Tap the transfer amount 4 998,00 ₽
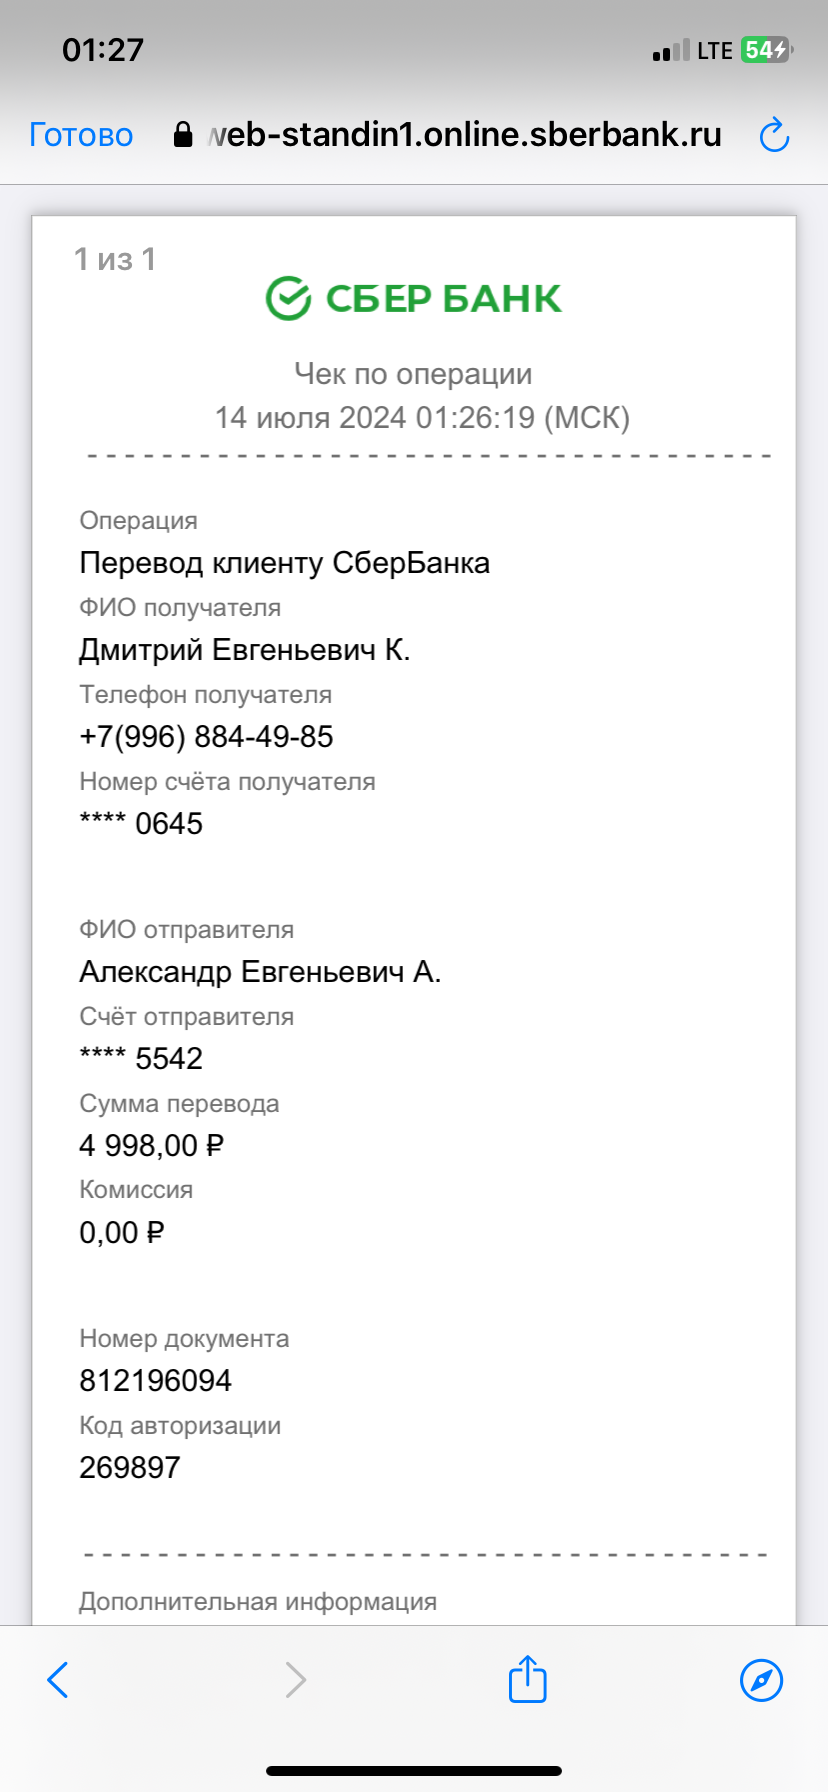 (151, 1146)
